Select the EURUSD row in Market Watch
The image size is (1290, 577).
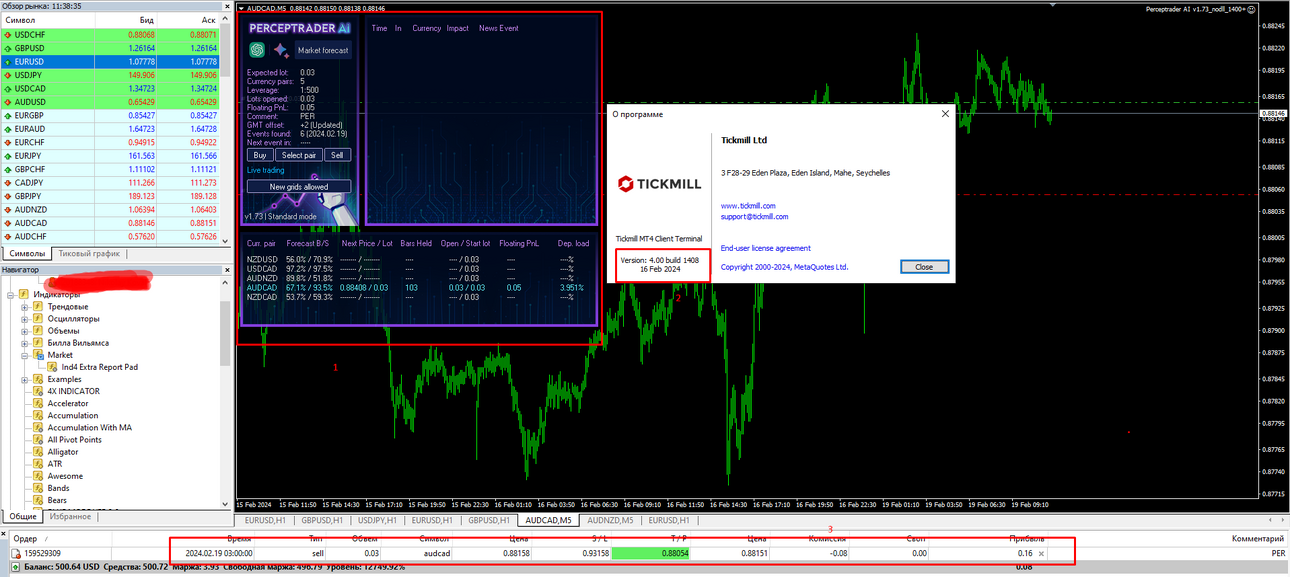[x=110, y=62]
